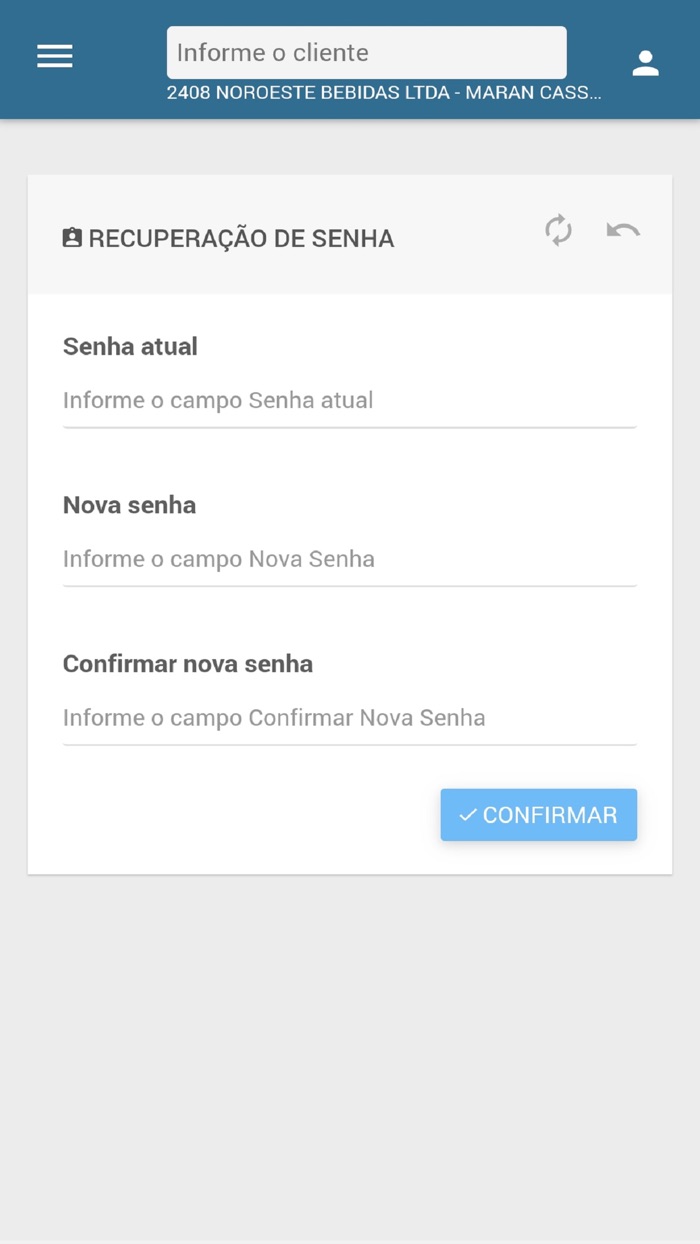700x1244 pixels.
Task: Open the hamburger navigation menu
Action: [x=54, y=56]
